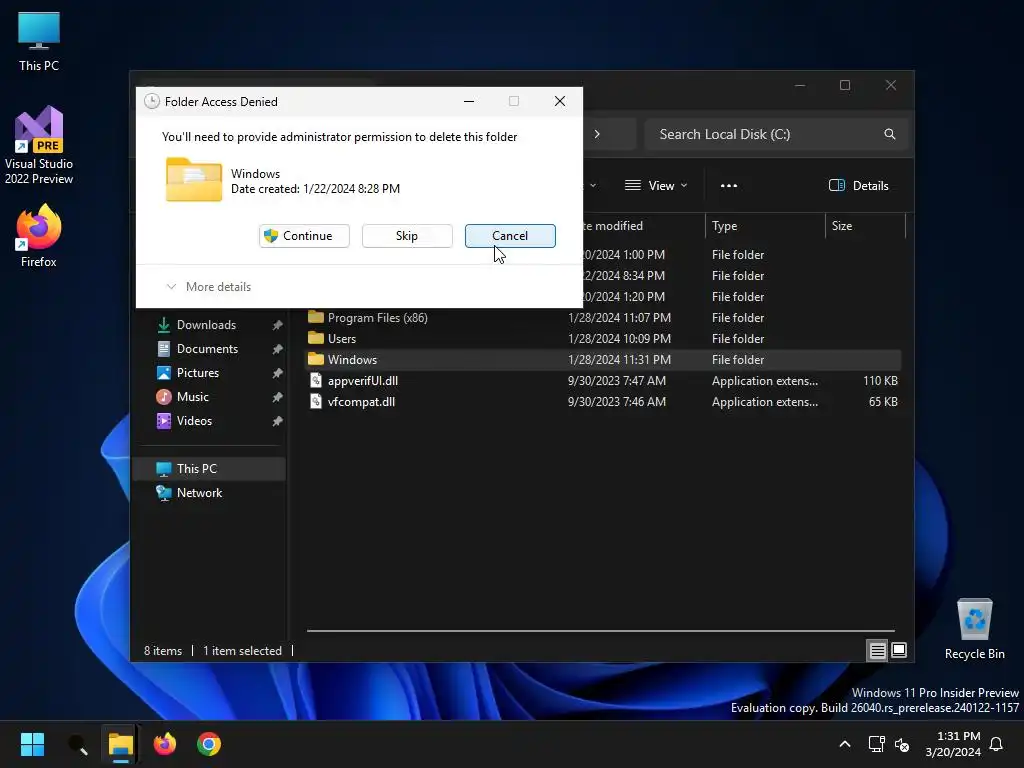Switch to details list view icon in status bar
Image resolution: width=1024 pixels, height=768 pixels.
tap(877, 650)
